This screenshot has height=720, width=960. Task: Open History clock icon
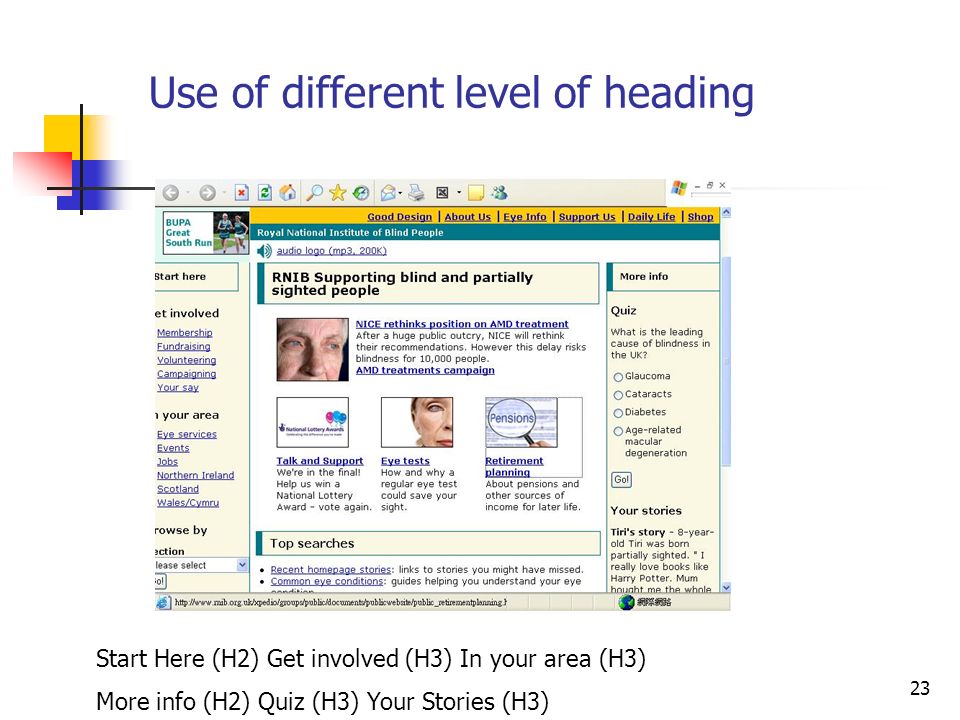(x=361, y=193)
